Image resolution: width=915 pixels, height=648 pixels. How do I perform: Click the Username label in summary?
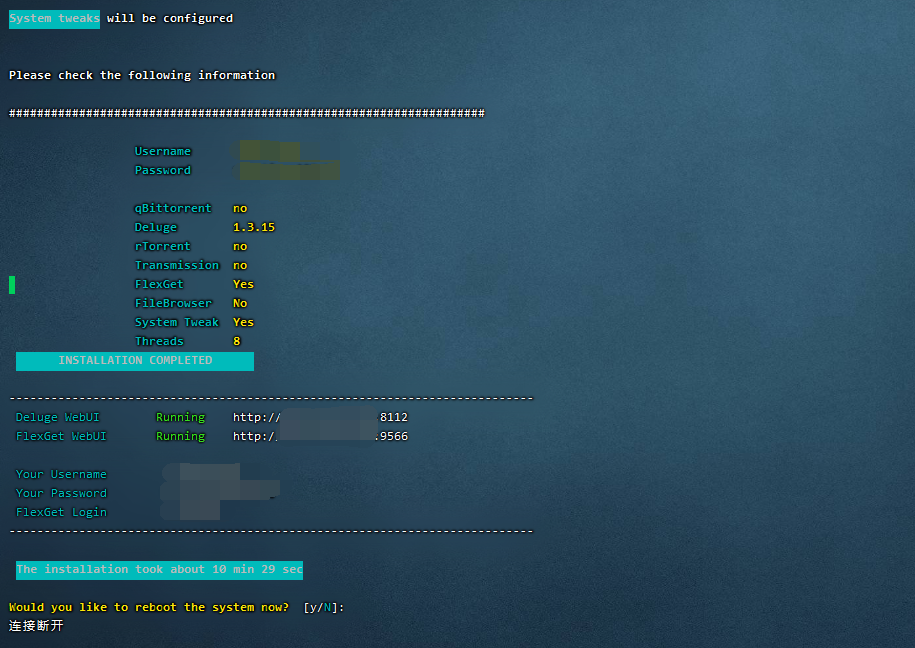163,151
